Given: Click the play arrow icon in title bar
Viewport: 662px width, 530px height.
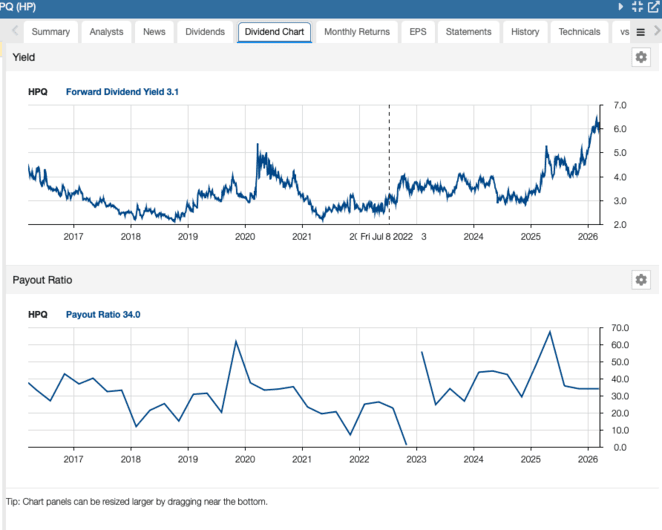Looking at the screenshot, I should pyautogui.click(x=621, y=7).
